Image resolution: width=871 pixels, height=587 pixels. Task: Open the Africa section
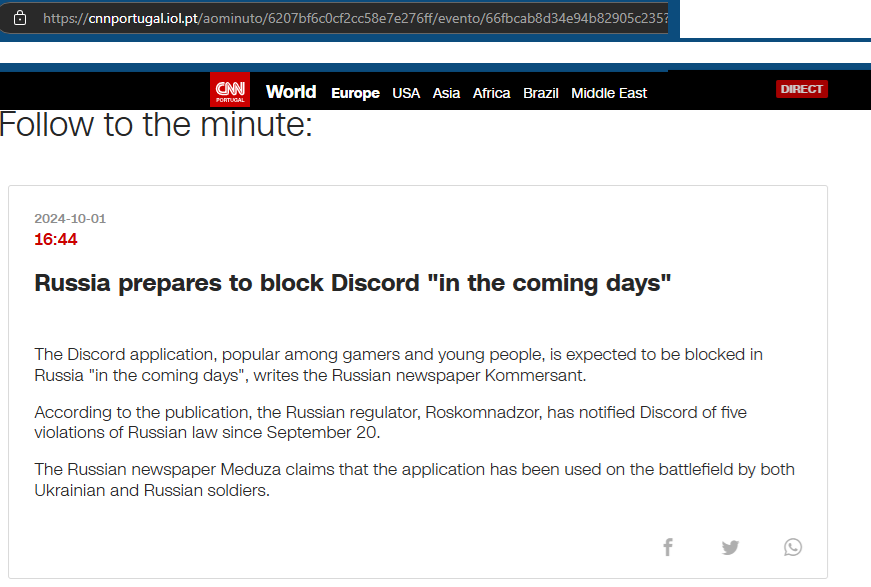[x=492, y=93]
